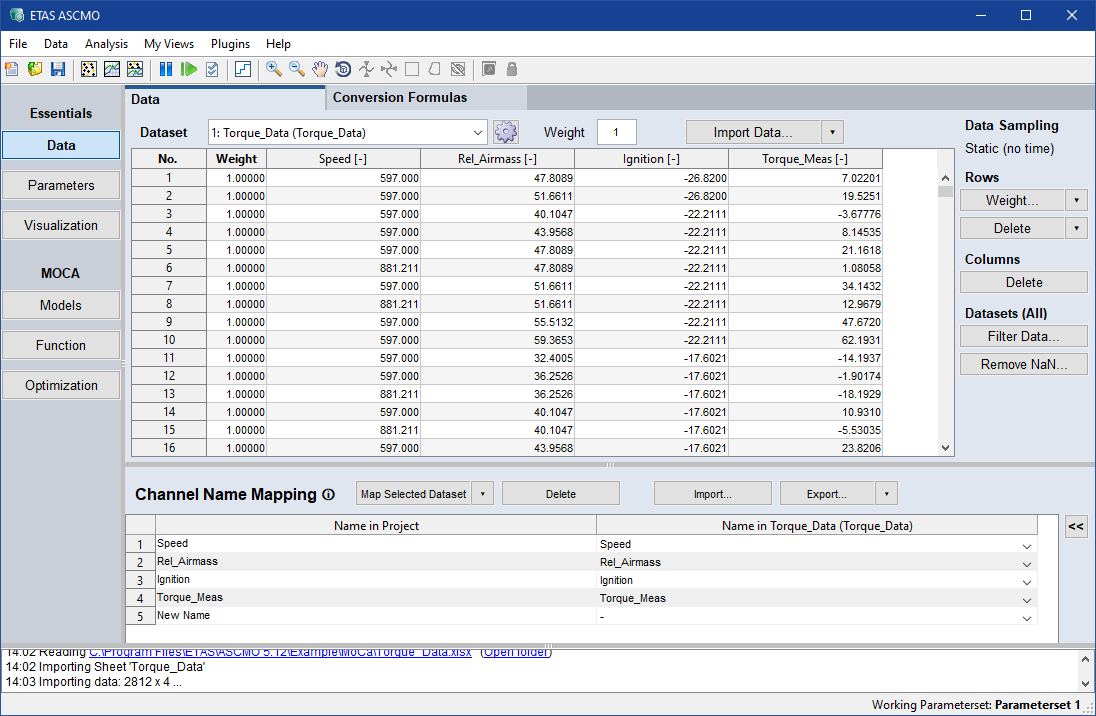1096x716 pixels.
Task: Open the scatter plot view icon
Action: (89, 69)
